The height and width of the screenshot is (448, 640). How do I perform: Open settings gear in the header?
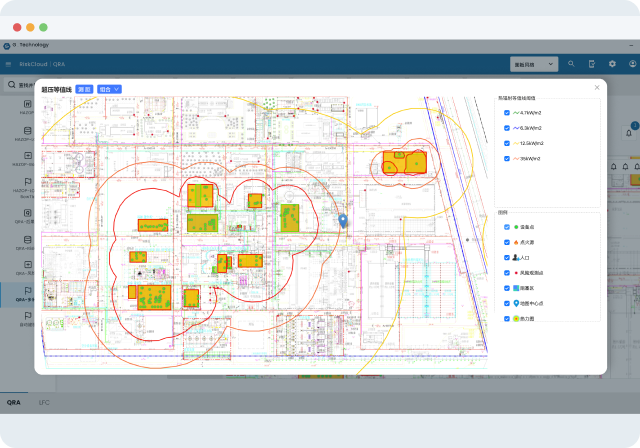(612, 64)
